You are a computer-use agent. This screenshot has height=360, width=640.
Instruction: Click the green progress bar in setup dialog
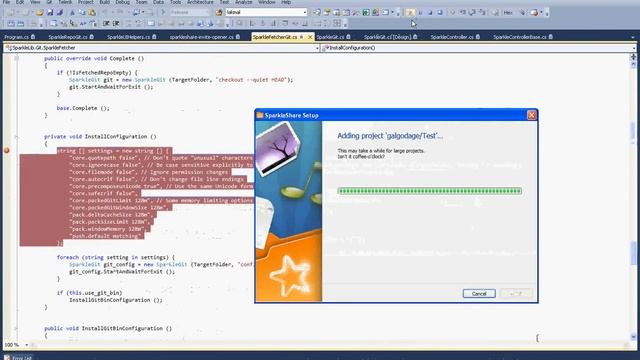point(429,191)
